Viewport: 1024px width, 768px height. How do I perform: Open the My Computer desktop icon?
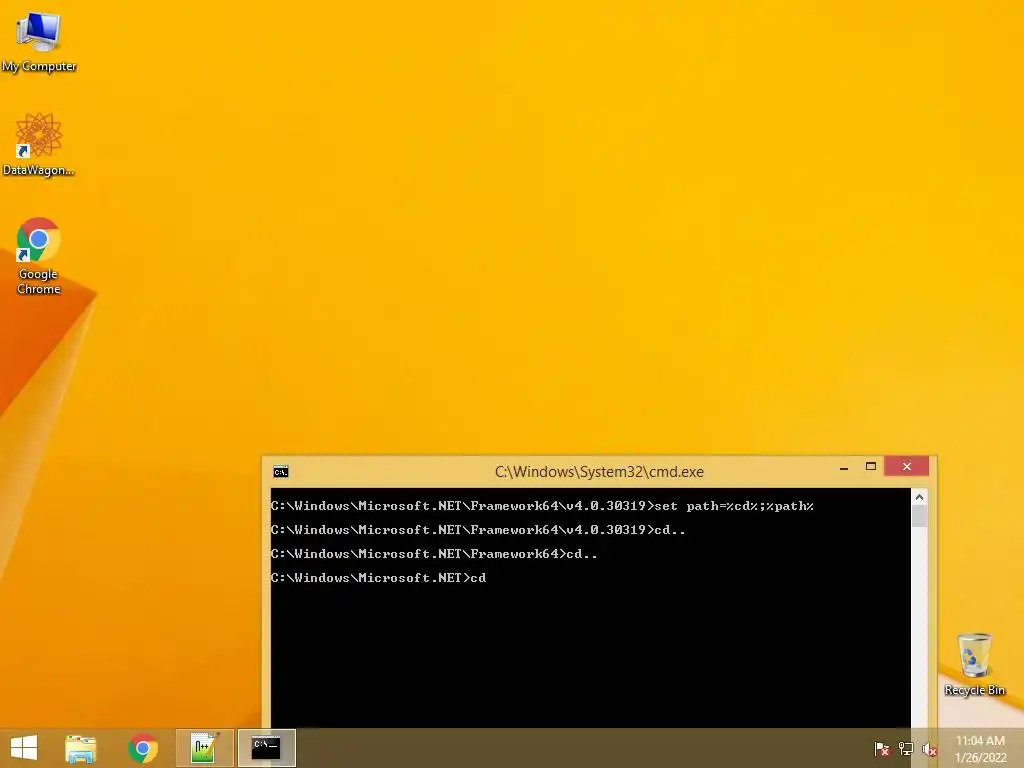39,42
